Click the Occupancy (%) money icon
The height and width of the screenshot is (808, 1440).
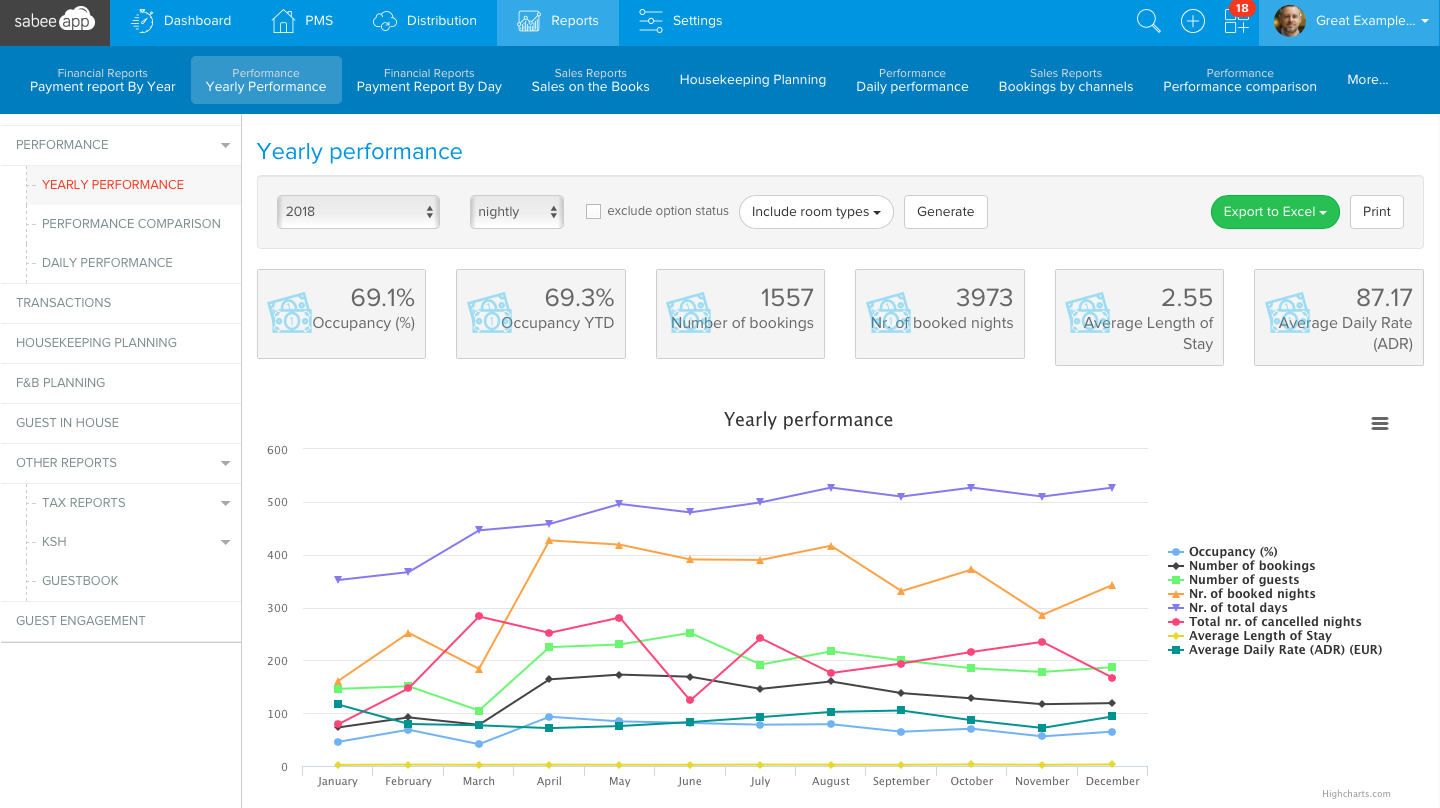(x=290, y=314)
